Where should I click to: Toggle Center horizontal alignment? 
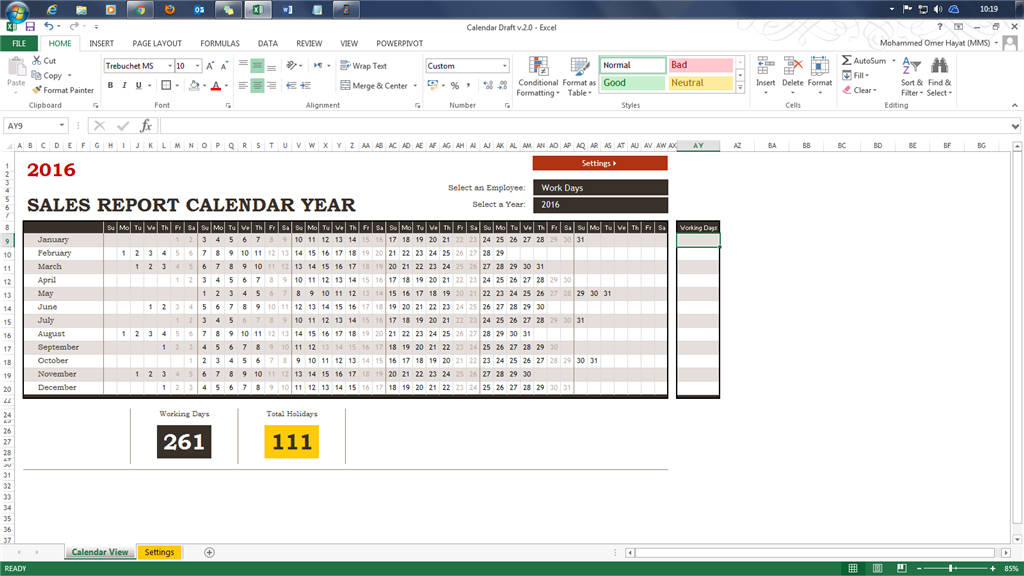(x=257, y=86)
